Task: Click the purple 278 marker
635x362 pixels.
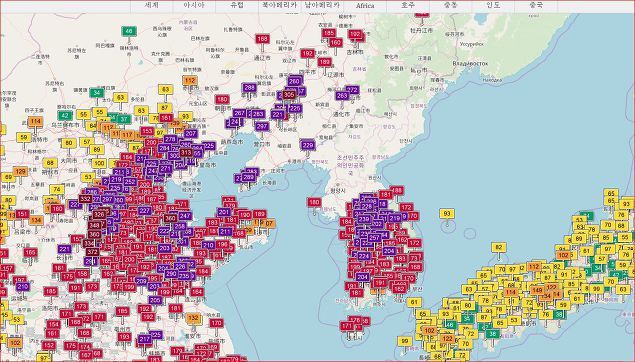Action: [170, 139]
